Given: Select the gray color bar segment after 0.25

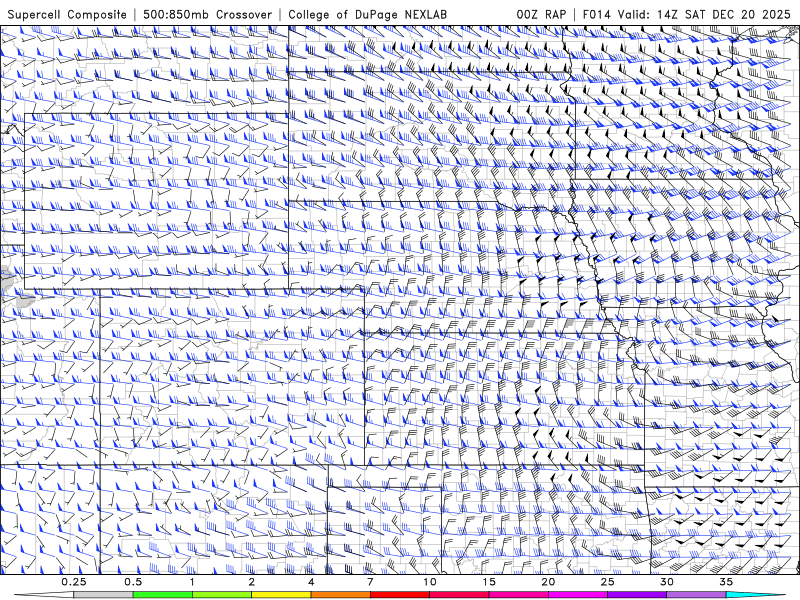Looking at the screenshot, I should point(103,595).
